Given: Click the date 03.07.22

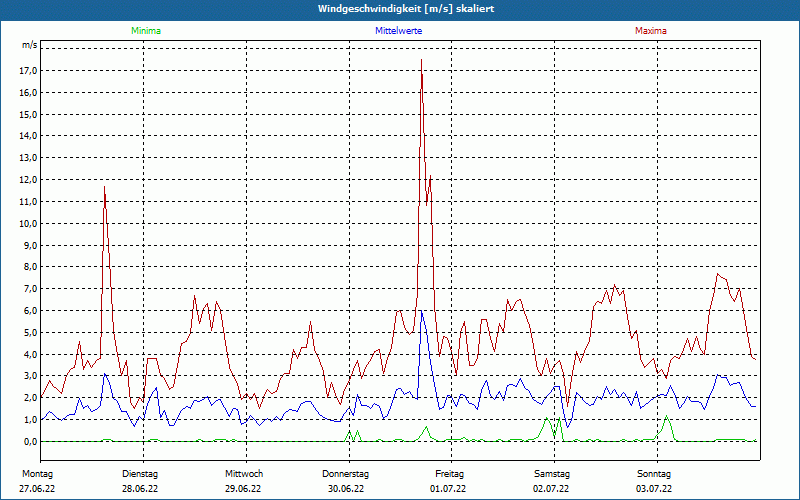Looking at the screenshot, I should point(654,489).
